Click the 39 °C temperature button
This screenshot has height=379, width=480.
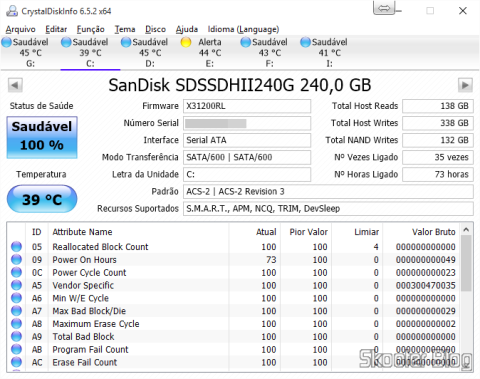click(x=42, y=199)
